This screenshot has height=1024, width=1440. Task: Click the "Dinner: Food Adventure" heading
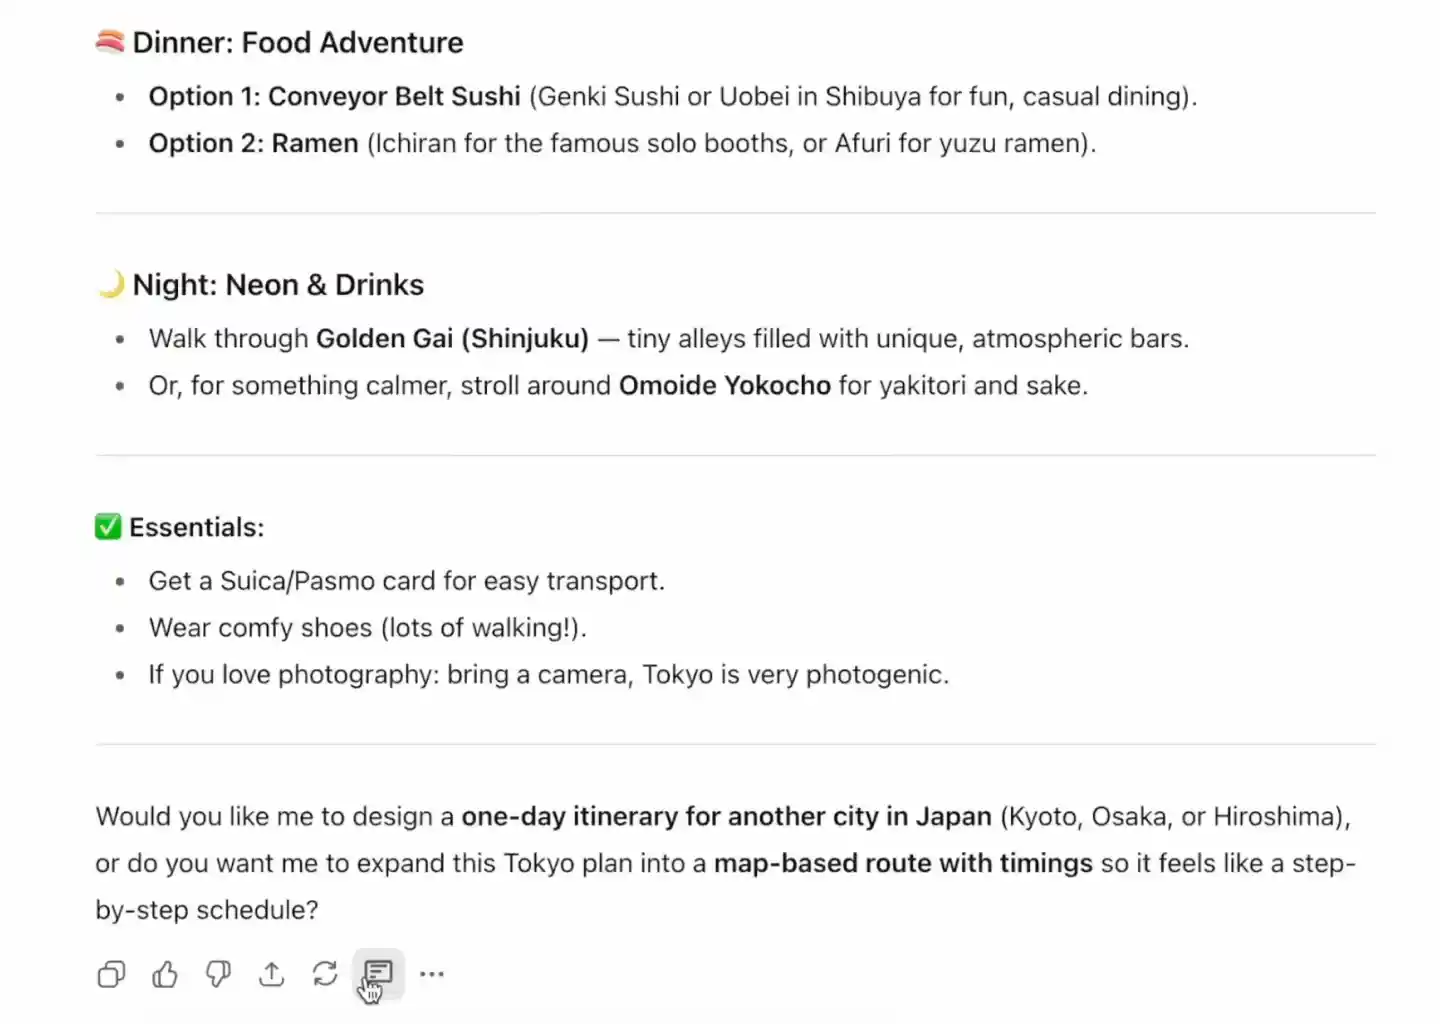298,43
